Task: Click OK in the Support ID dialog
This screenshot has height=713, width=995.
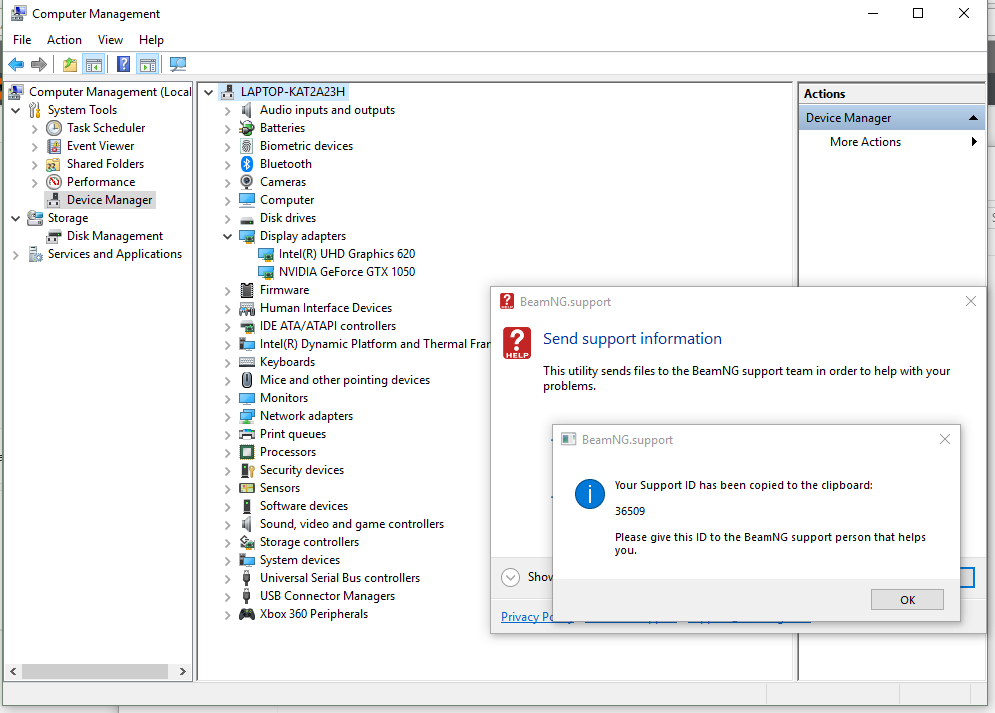Action: click(x=907, y=599)
